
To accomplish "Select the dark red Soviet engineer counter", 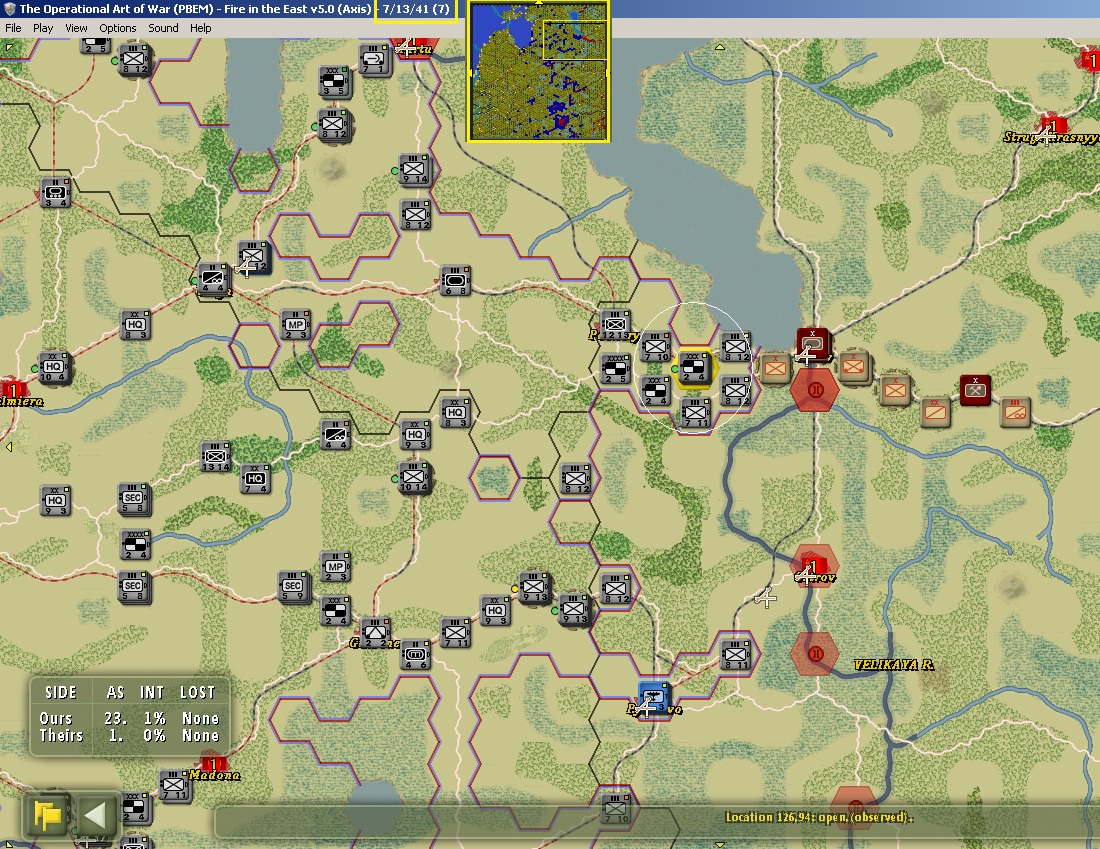I will coord(975,390).
